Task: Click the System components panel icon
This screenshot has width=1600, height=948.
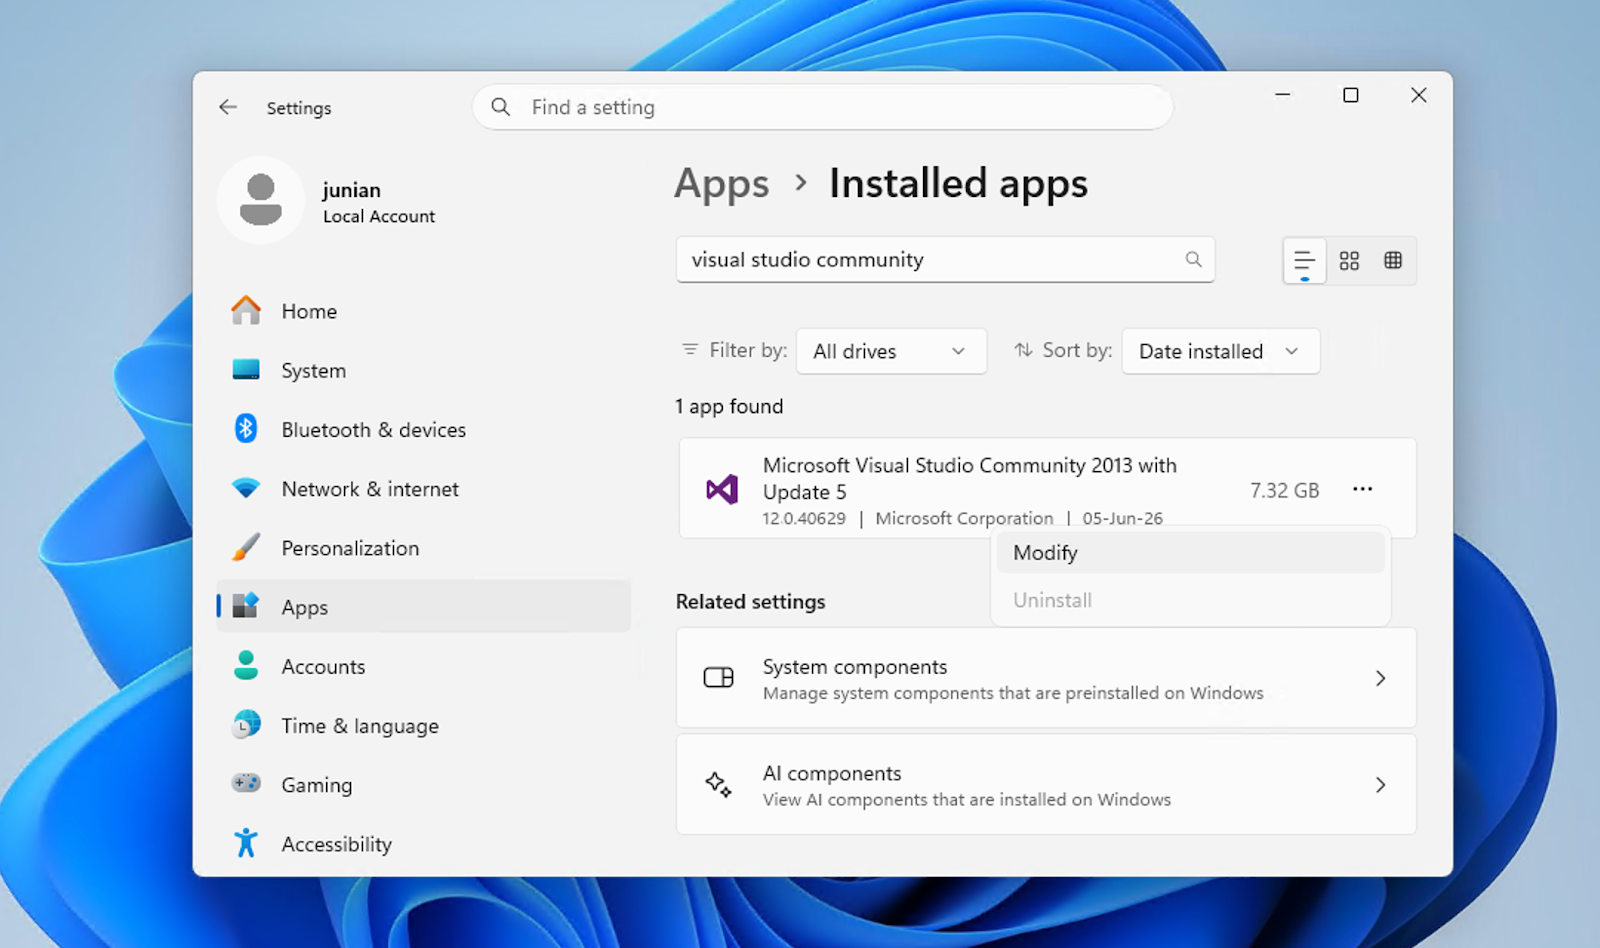Action: pyautogui.click(x=718, y=677)
